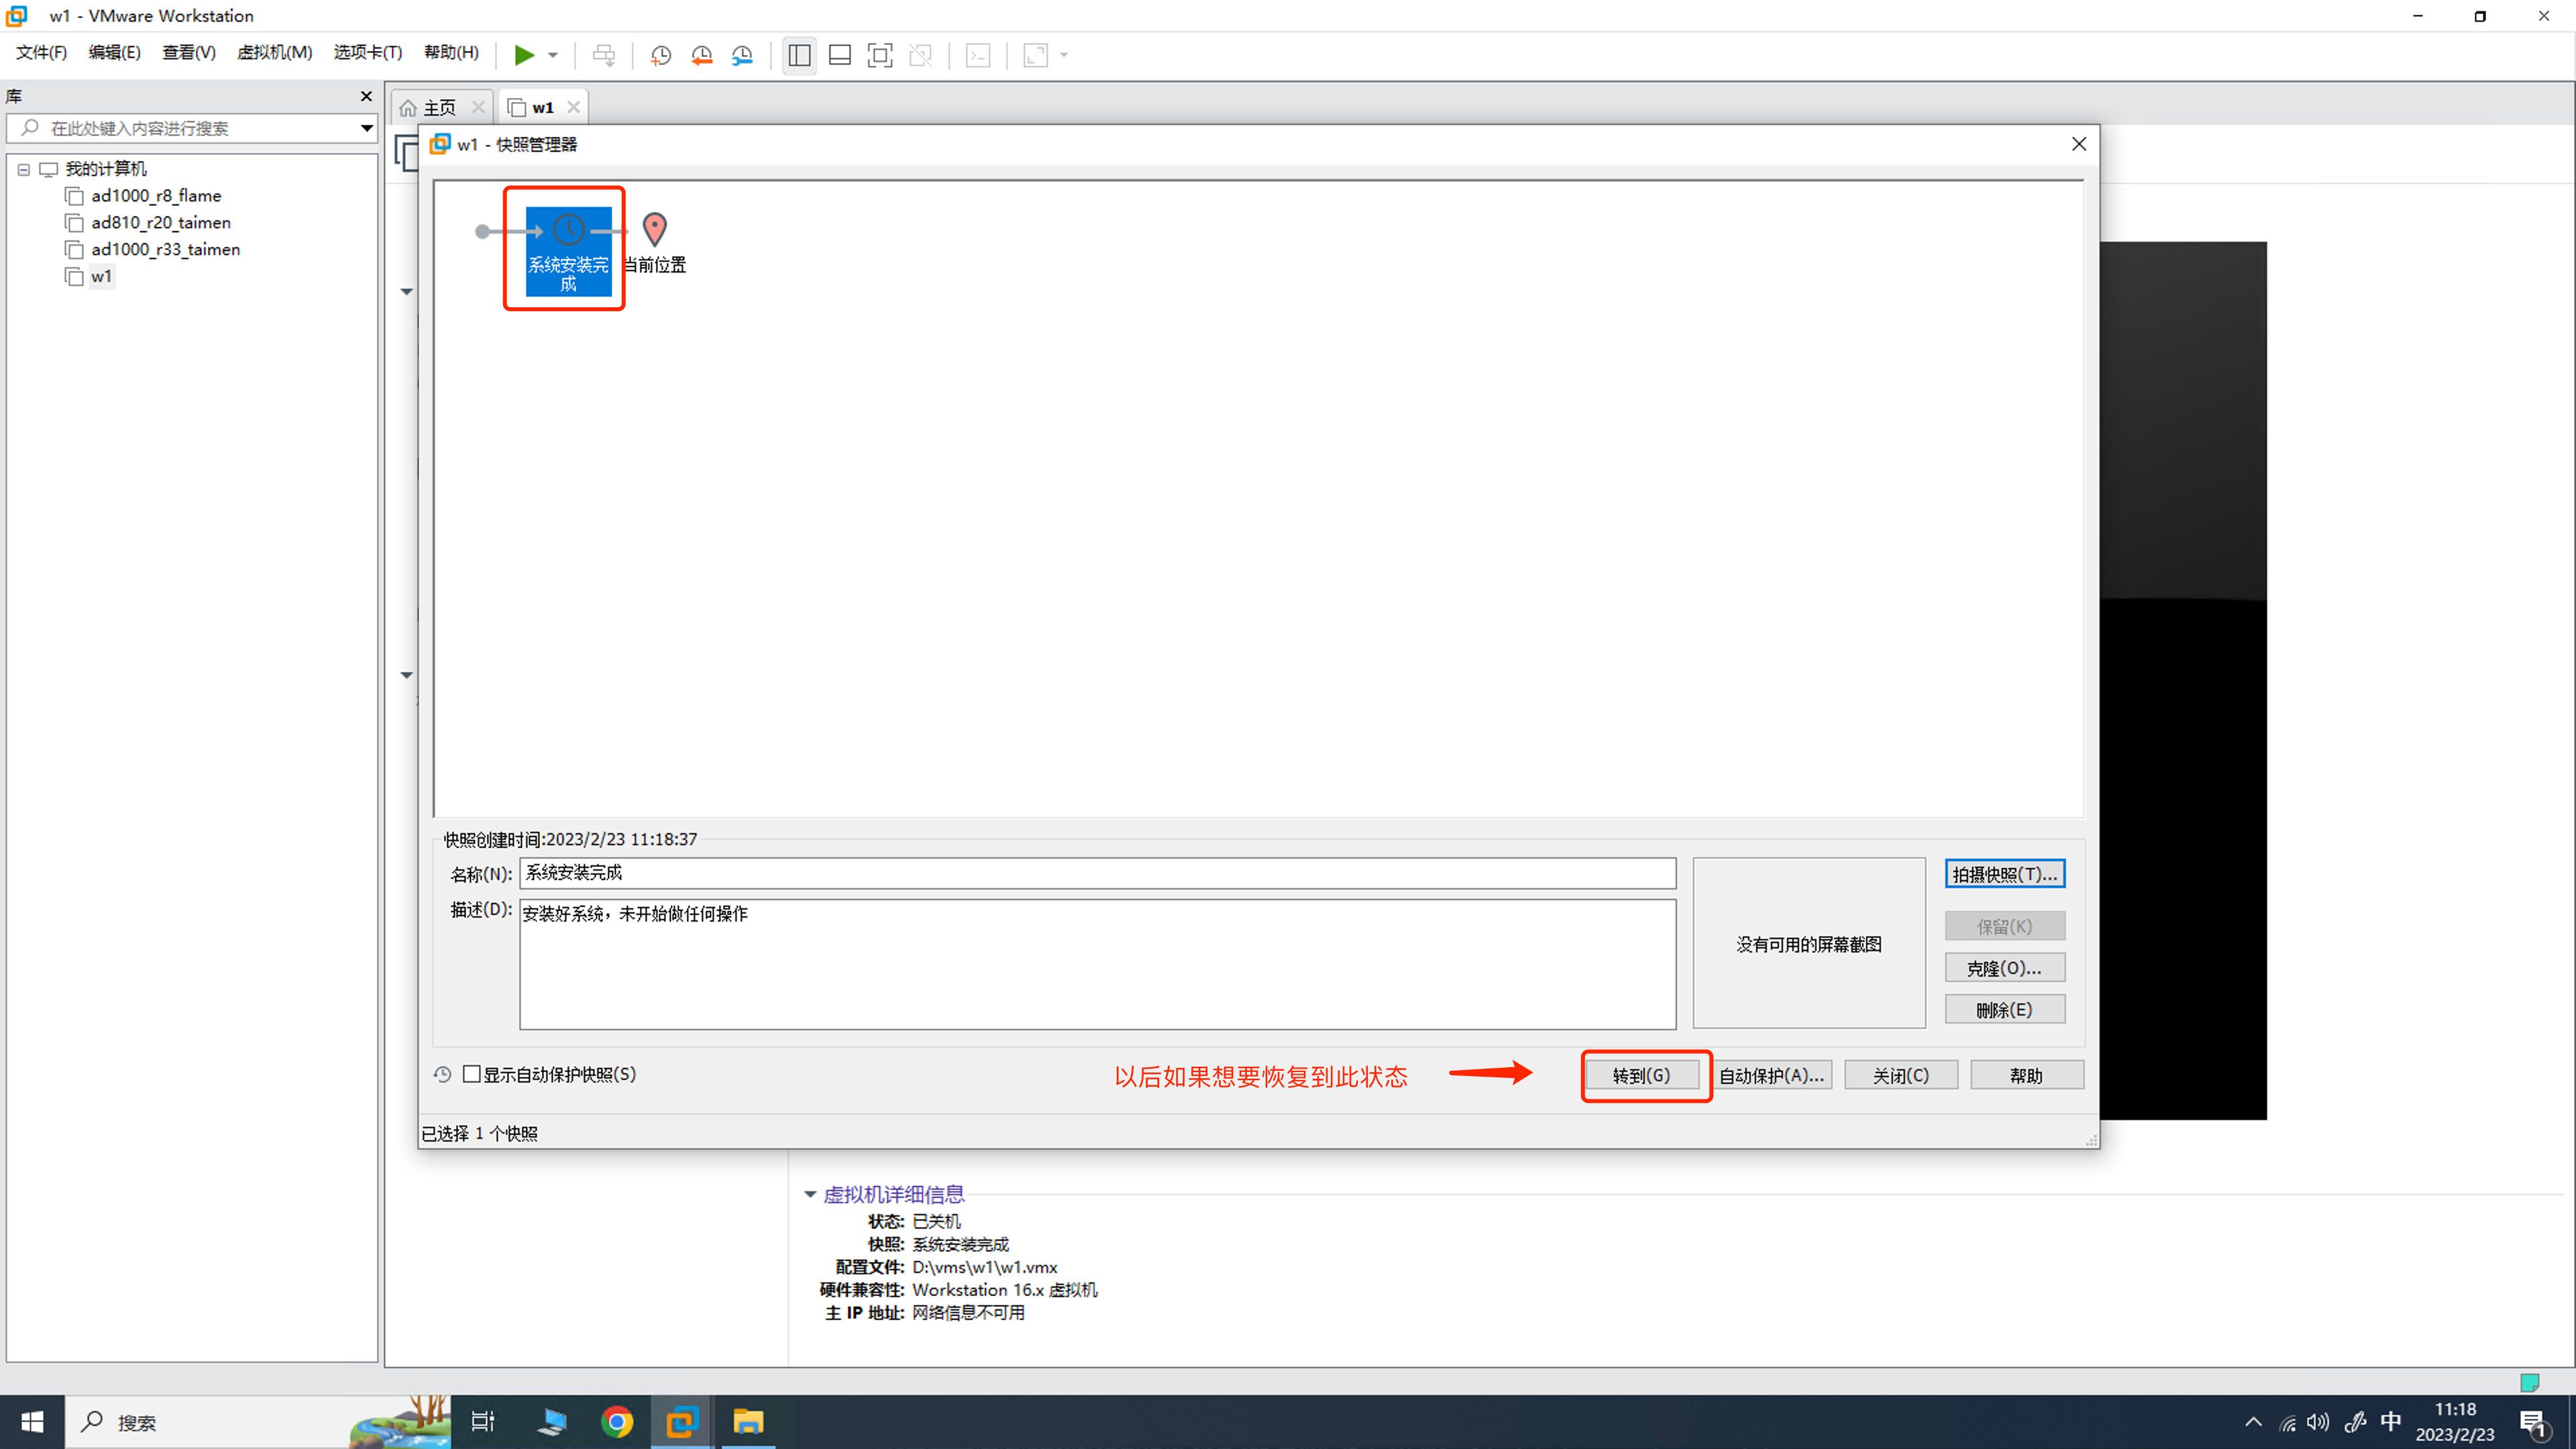Toggle the library sidebar view icon
Screen dimensions: 2576x1449
(x=799, y=55)
